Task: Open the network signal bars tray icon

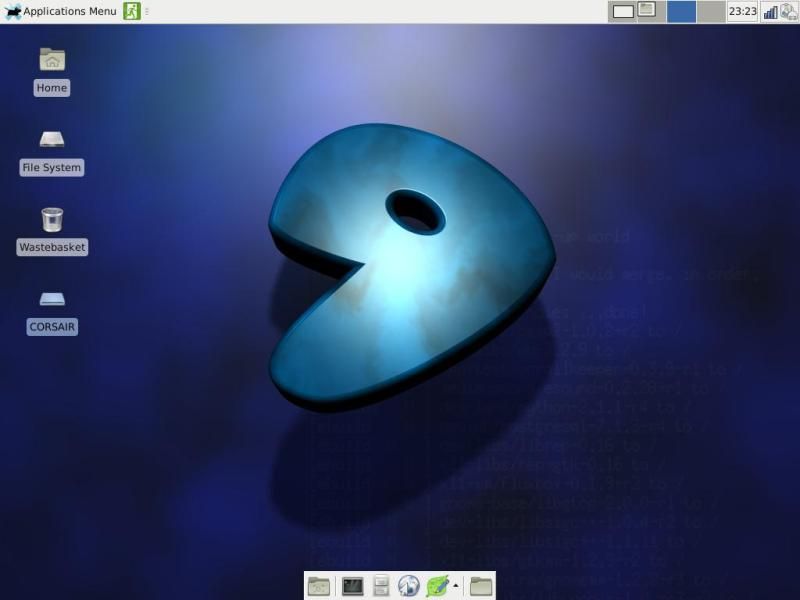Action: point(770,12)
